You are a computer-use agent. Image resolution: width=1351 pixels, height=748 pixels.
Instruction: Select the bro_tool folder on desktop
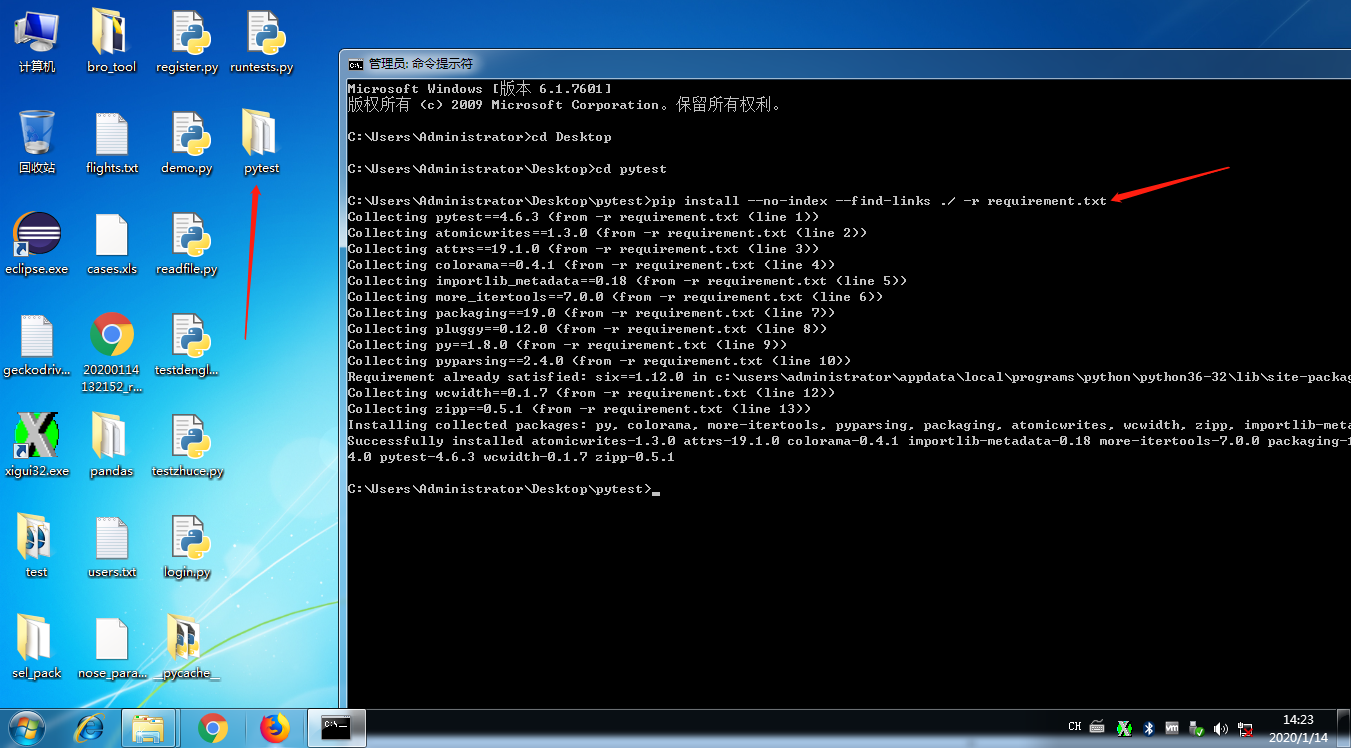point(111,40)
